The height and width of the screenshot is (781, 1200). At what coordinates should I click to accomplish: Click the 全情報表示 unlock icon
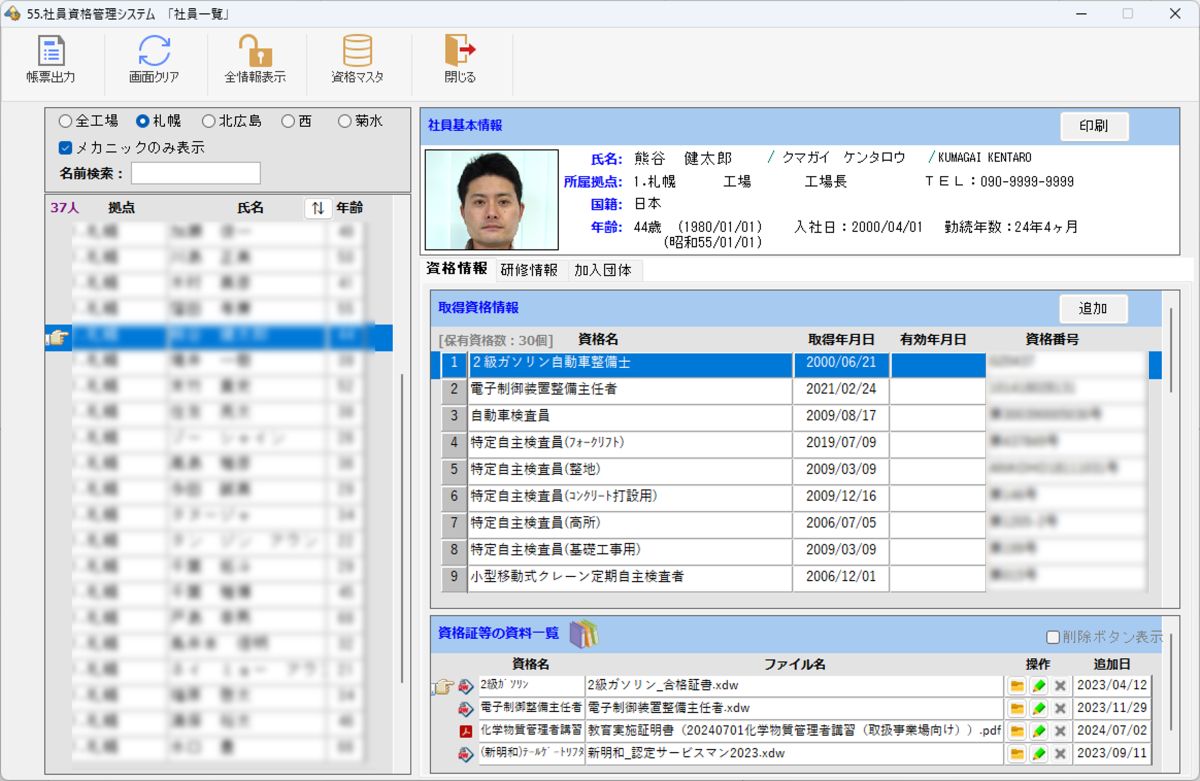click(x=255, y=52)
